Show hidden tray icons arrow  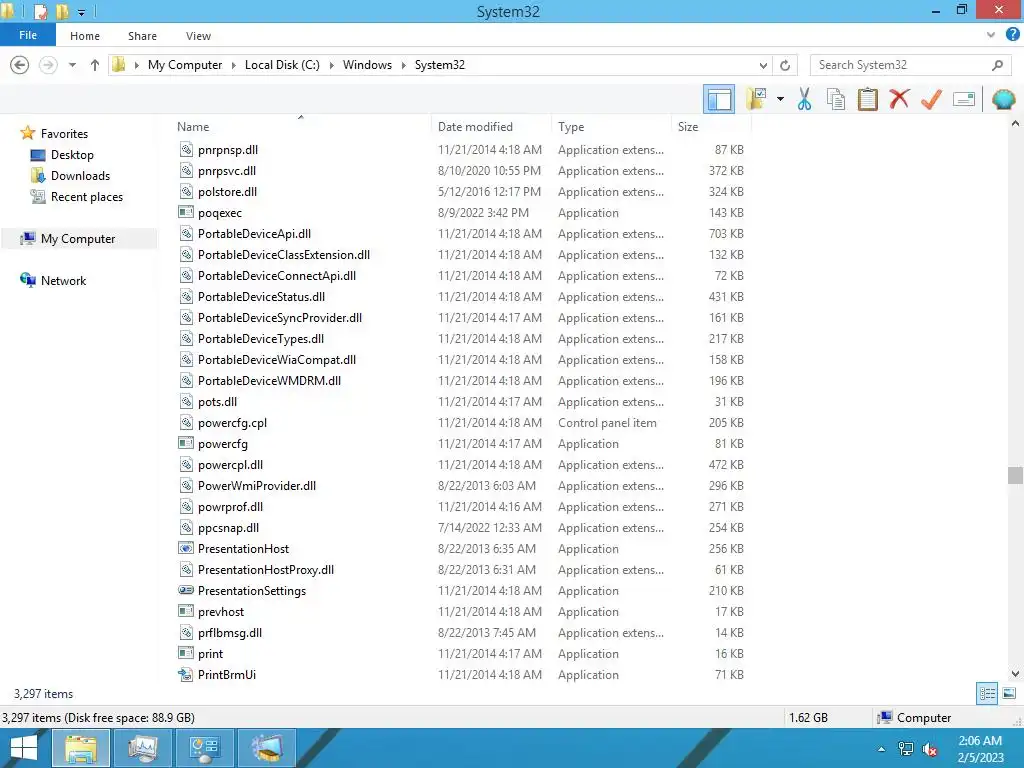coord(882,749)
